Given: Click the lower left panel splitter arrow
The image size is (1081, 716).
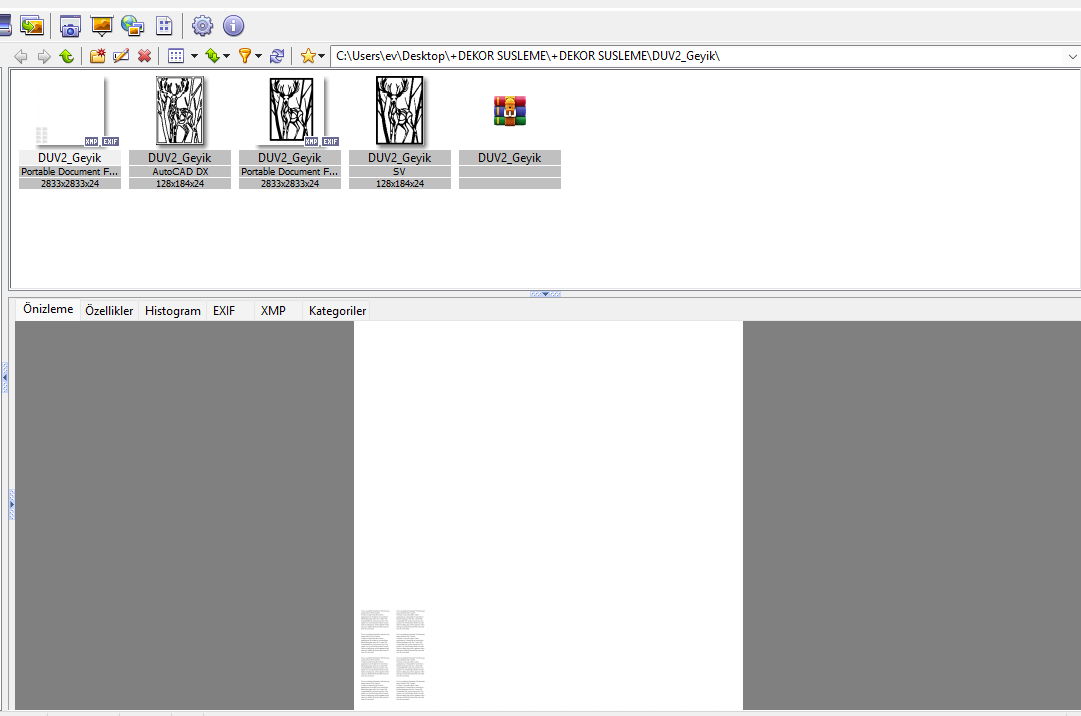Looking at the screenshot, I should click(12, 504).
